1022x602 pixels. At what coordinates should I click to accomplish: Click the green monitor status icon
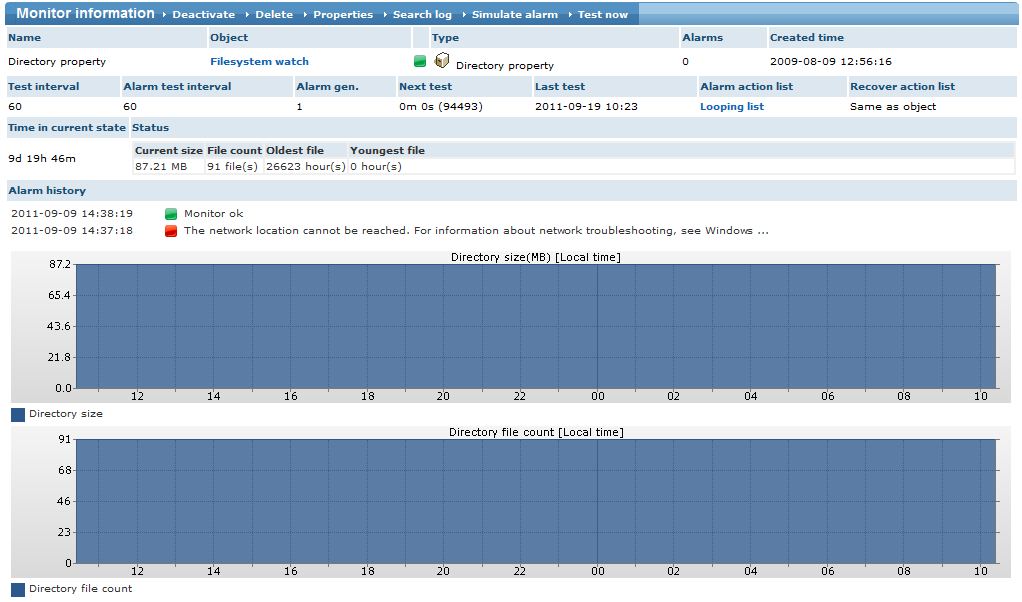pyautogui.click(x=420, y=62)
